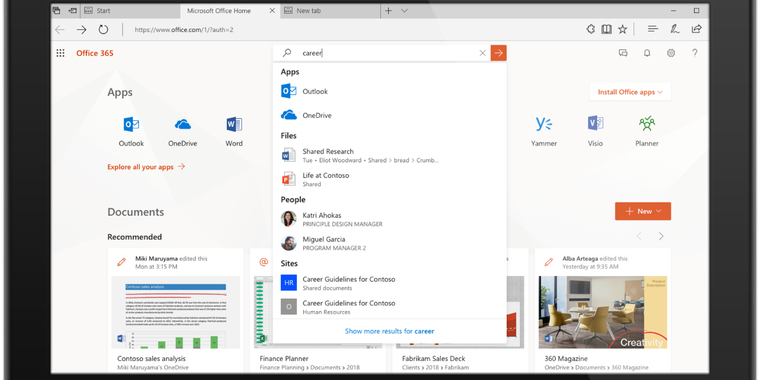The image size is (760, 380).
Task: Open the New document dropdown button
Action: pos(643,211)
